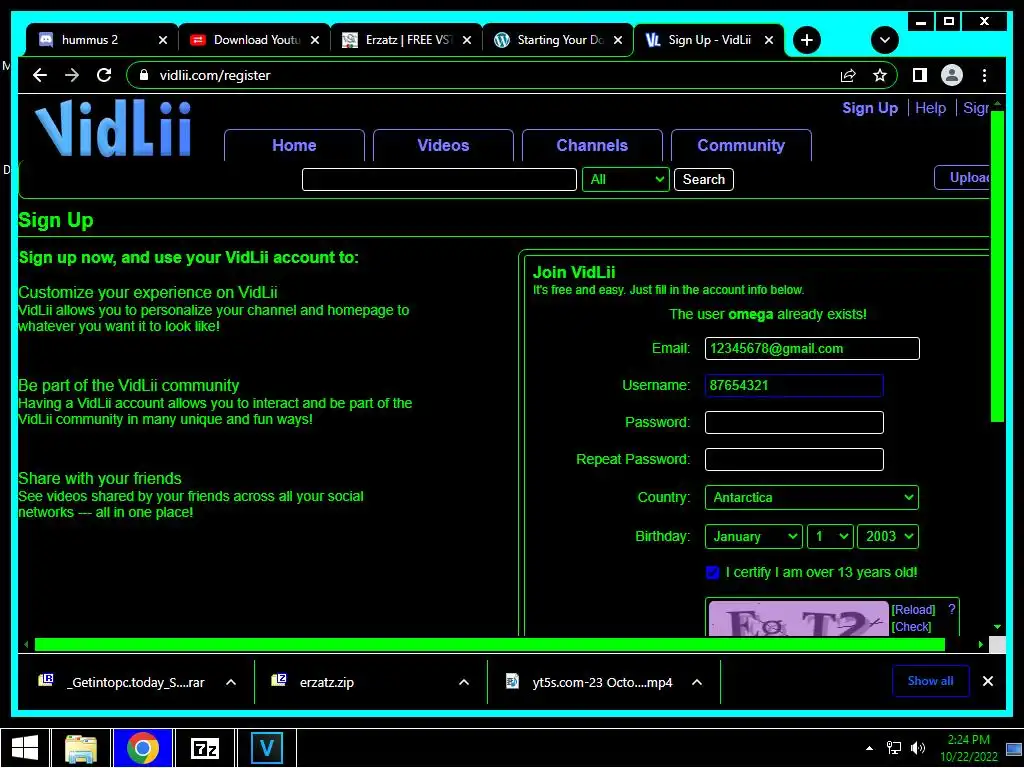1024x768 pixels.
Task: Click the green horizontal scrollbar thumb
Action: (x=489, y=645)
